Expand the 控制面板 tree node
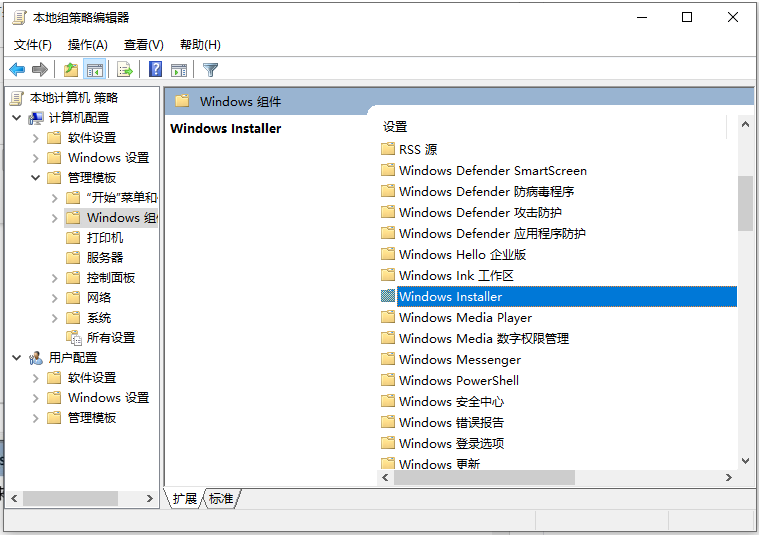Viewport: 759px width, 535px height. coord(55,278)
